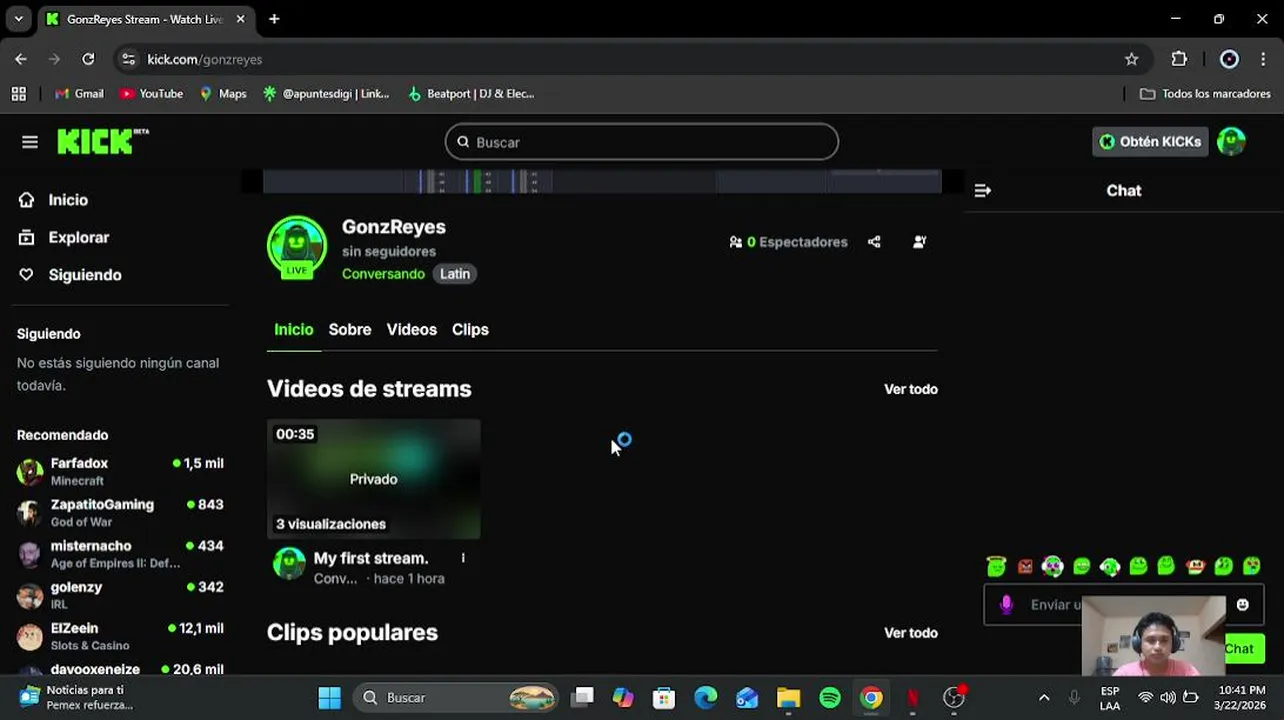Open the Noticias para ti news widget

(78, 697)
